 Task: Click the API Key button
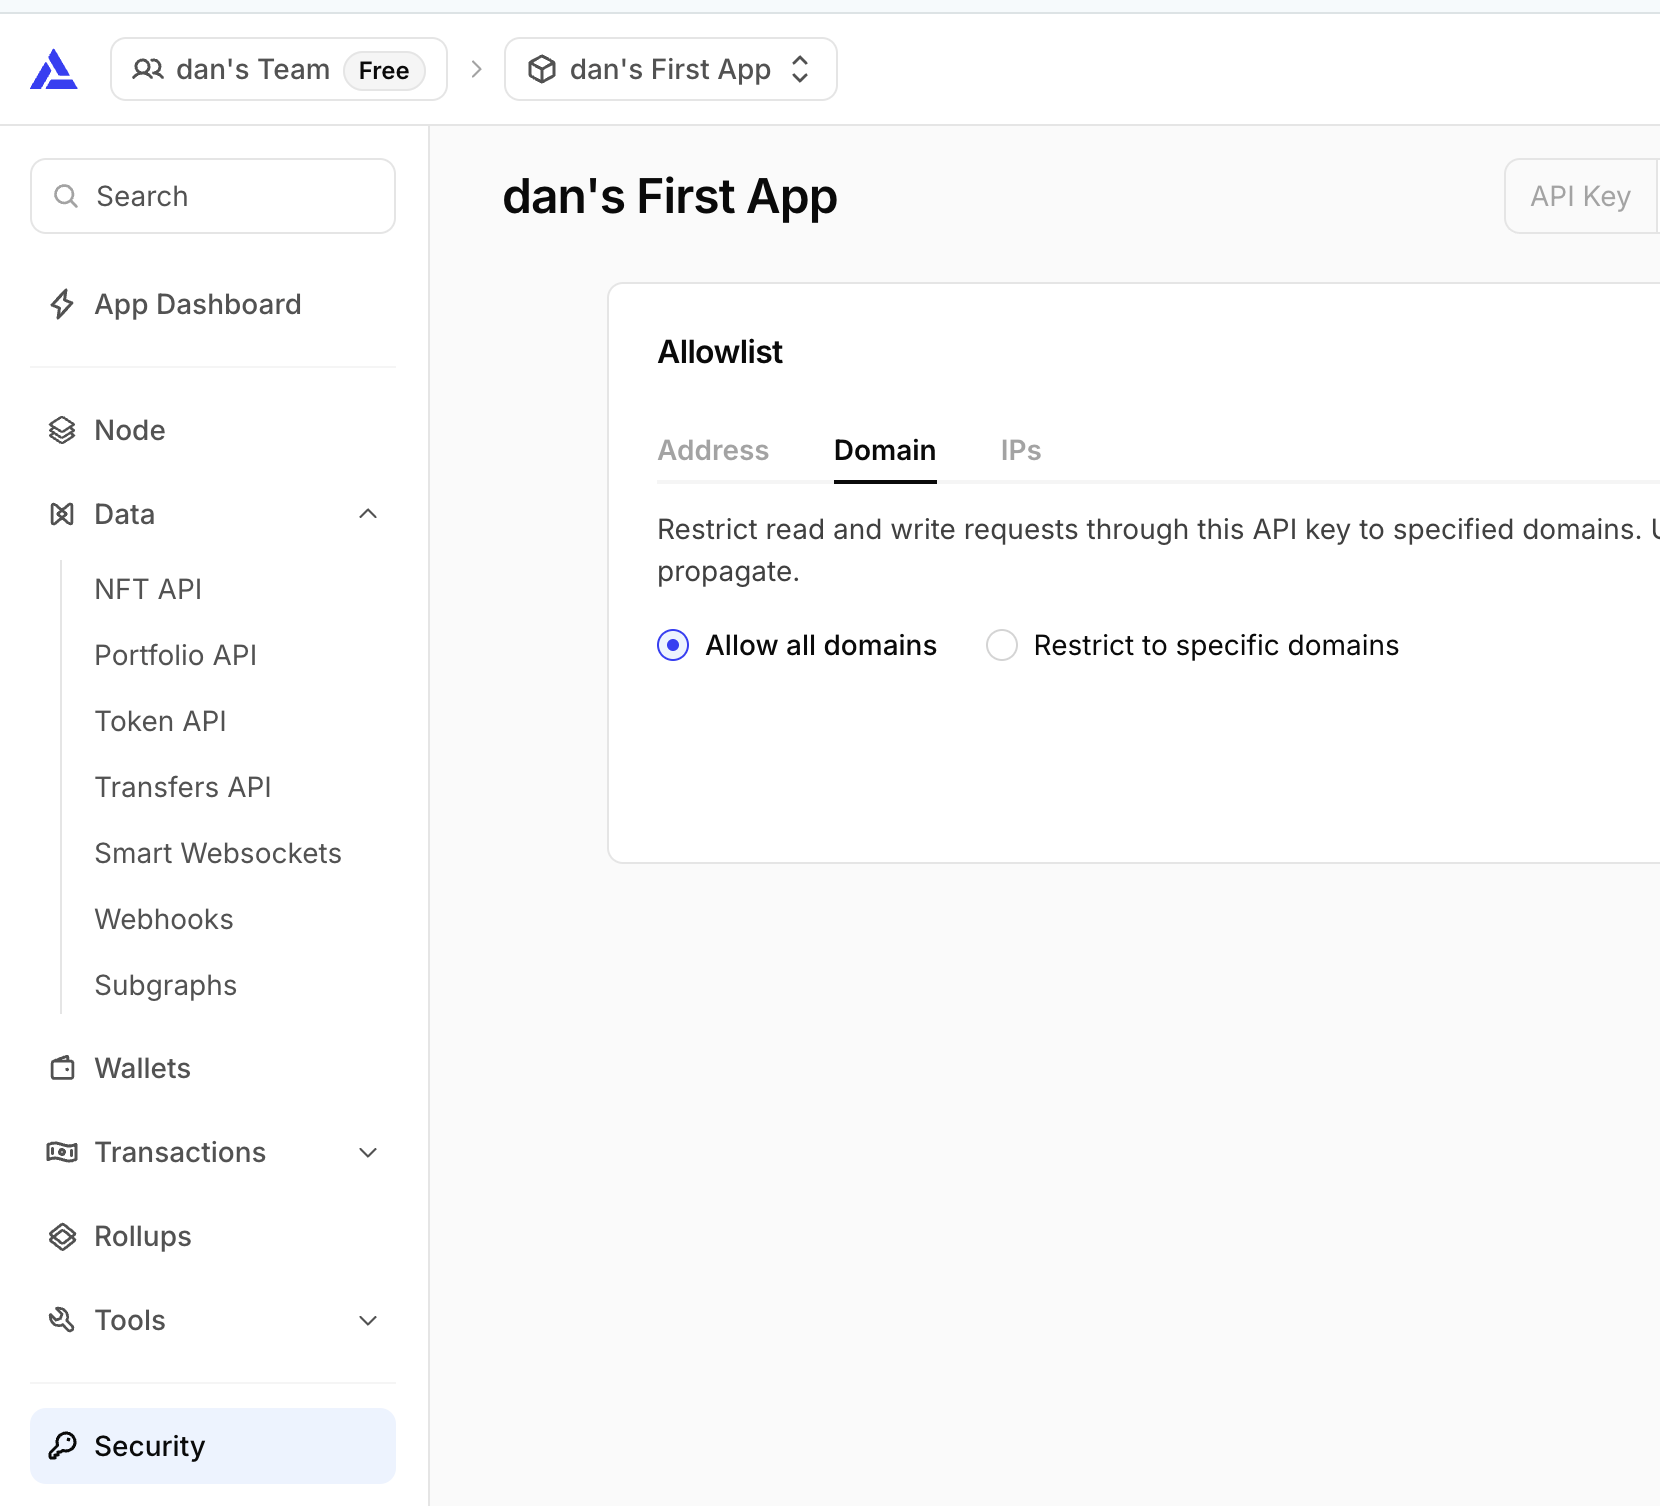point(1580,196)
